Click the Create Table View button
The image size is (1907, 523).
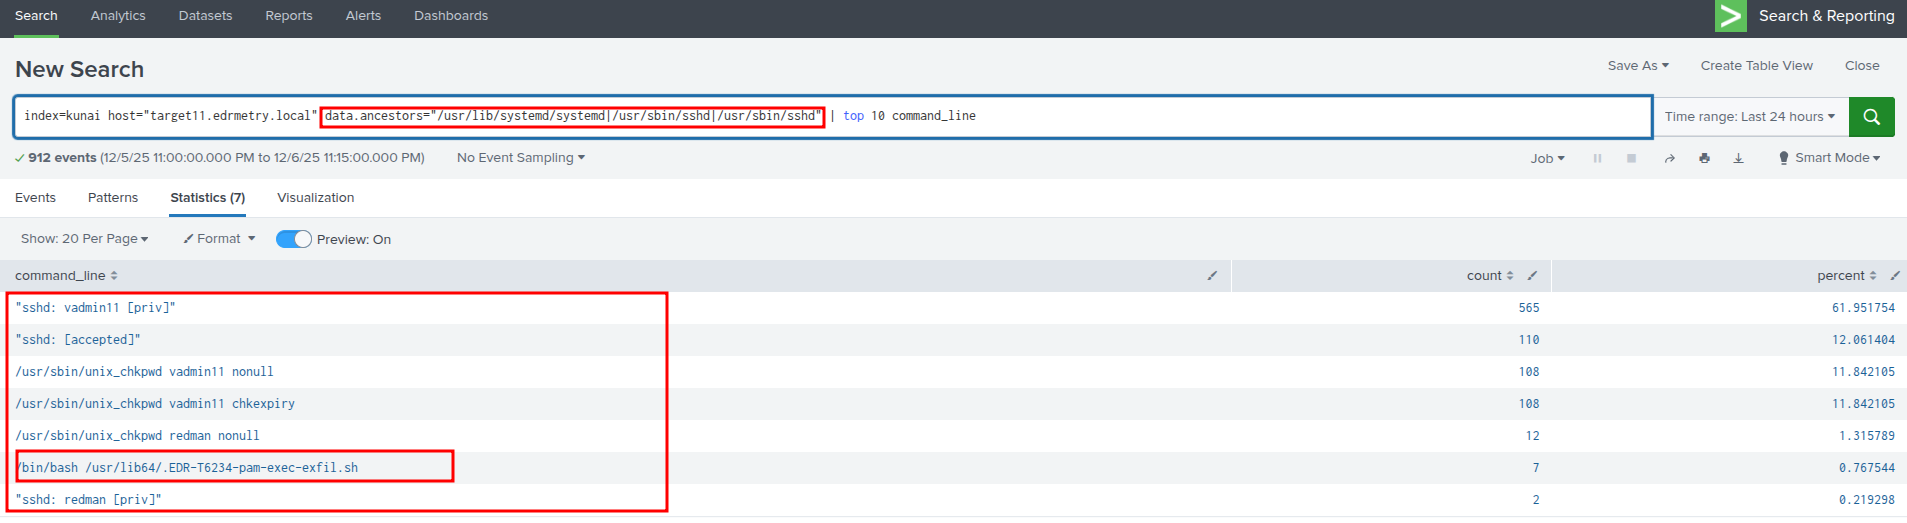tap(1756, 66)
